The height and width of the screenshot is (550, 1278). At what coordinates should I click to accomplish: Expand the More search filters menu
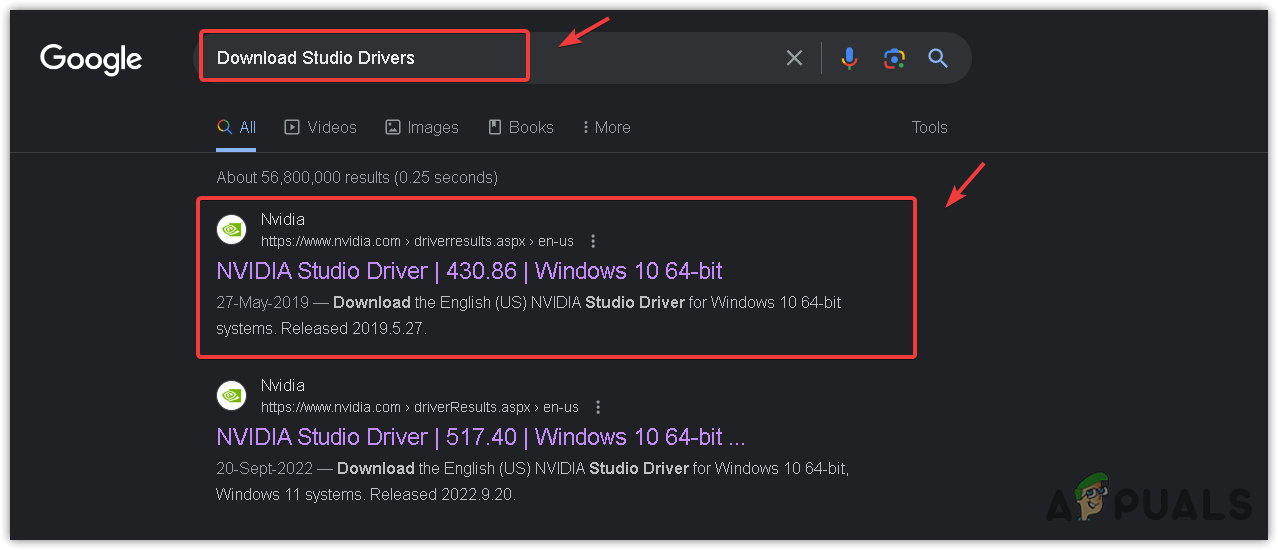pyautogui.click(x=606, y=127)
